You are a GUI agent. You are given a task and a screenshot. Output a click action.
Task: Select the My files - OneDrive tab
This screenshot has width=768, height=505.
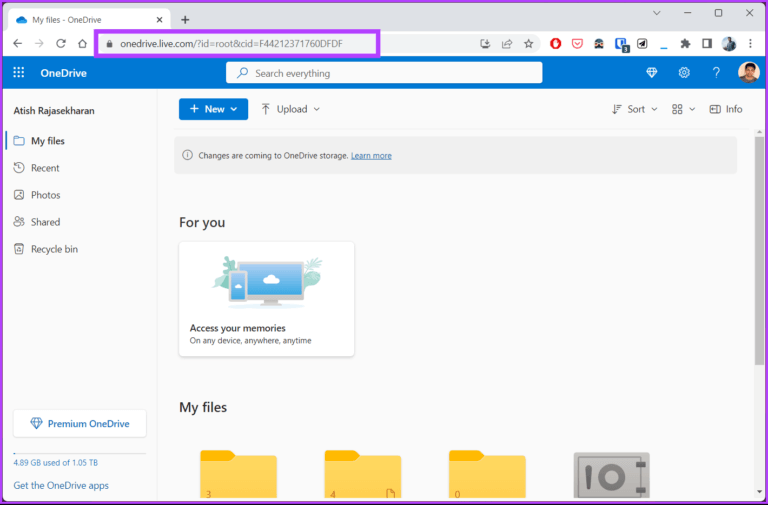pos(89,20)
